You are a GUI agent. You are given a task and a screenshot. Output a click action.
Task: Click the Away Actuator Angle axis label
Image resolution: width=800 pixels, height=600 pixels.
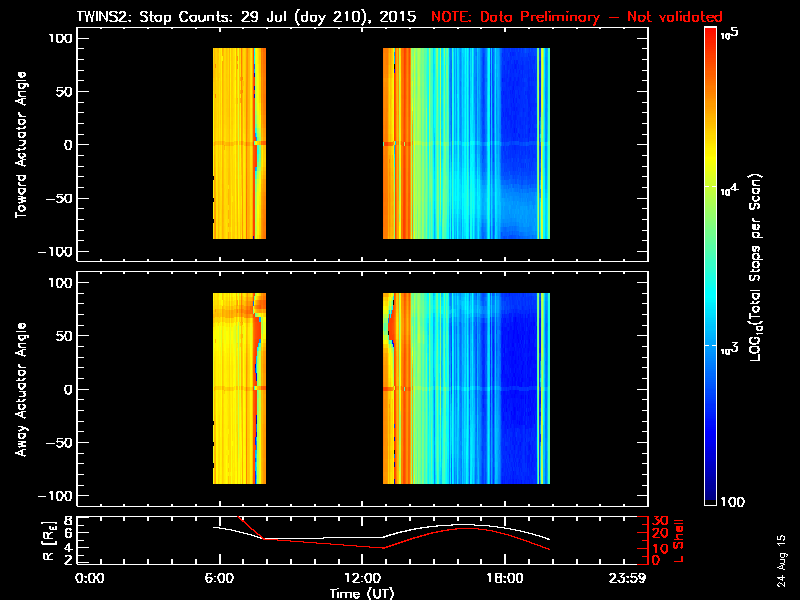(x=20, y=388)
